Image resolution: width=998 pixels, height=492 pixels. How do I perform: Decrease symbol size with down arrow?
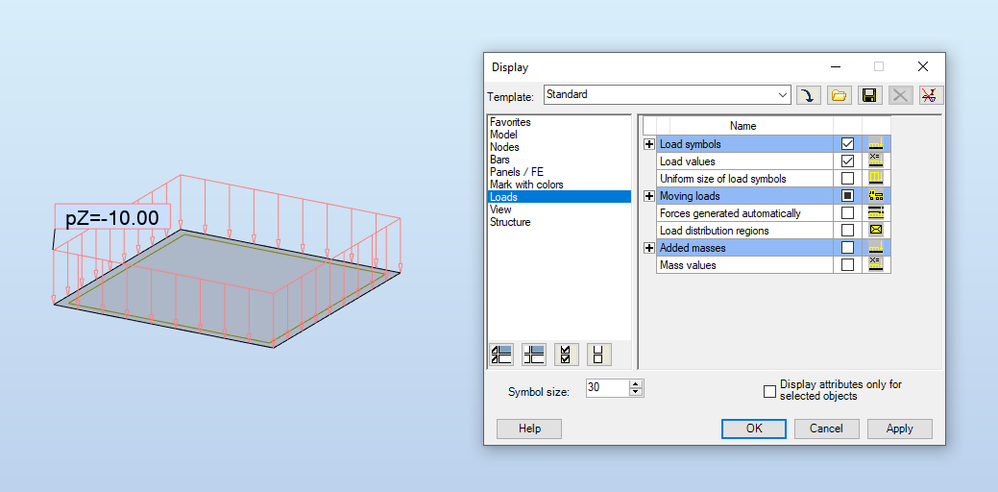[x=636, y=392]
